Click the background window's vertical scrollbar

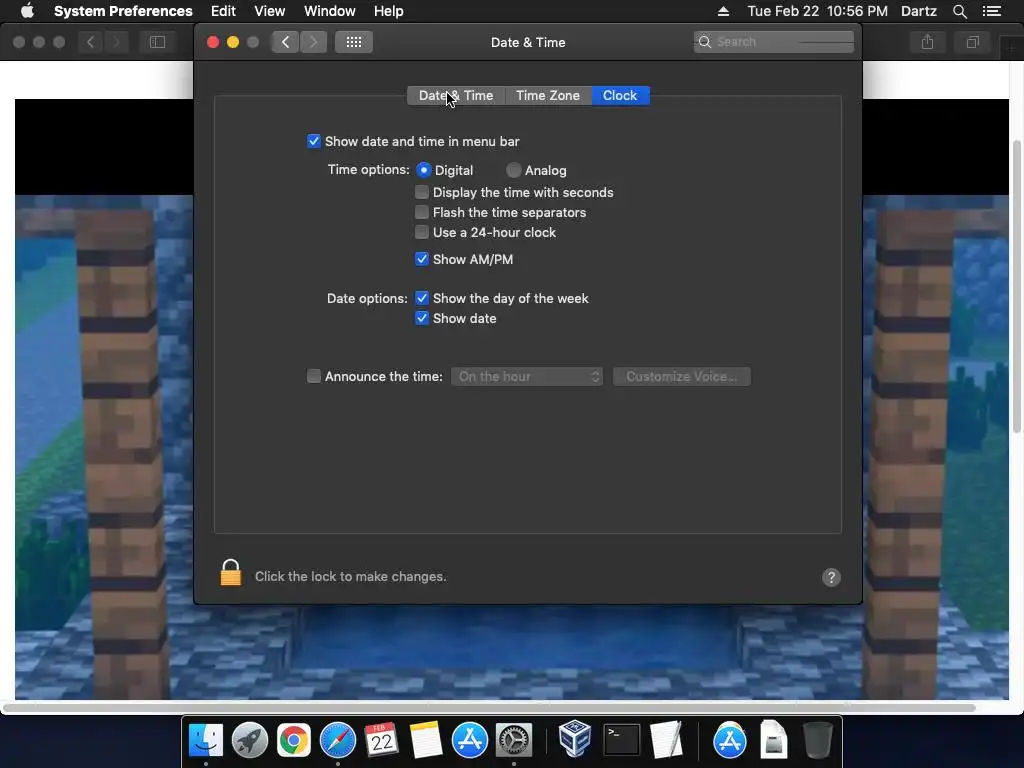coord(1016,285)
